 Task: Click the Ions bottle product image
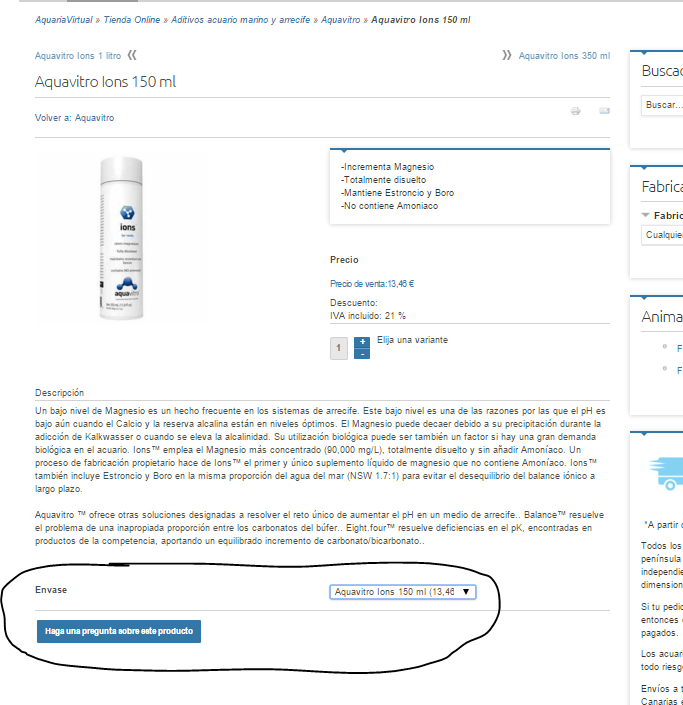coord(121,238)
